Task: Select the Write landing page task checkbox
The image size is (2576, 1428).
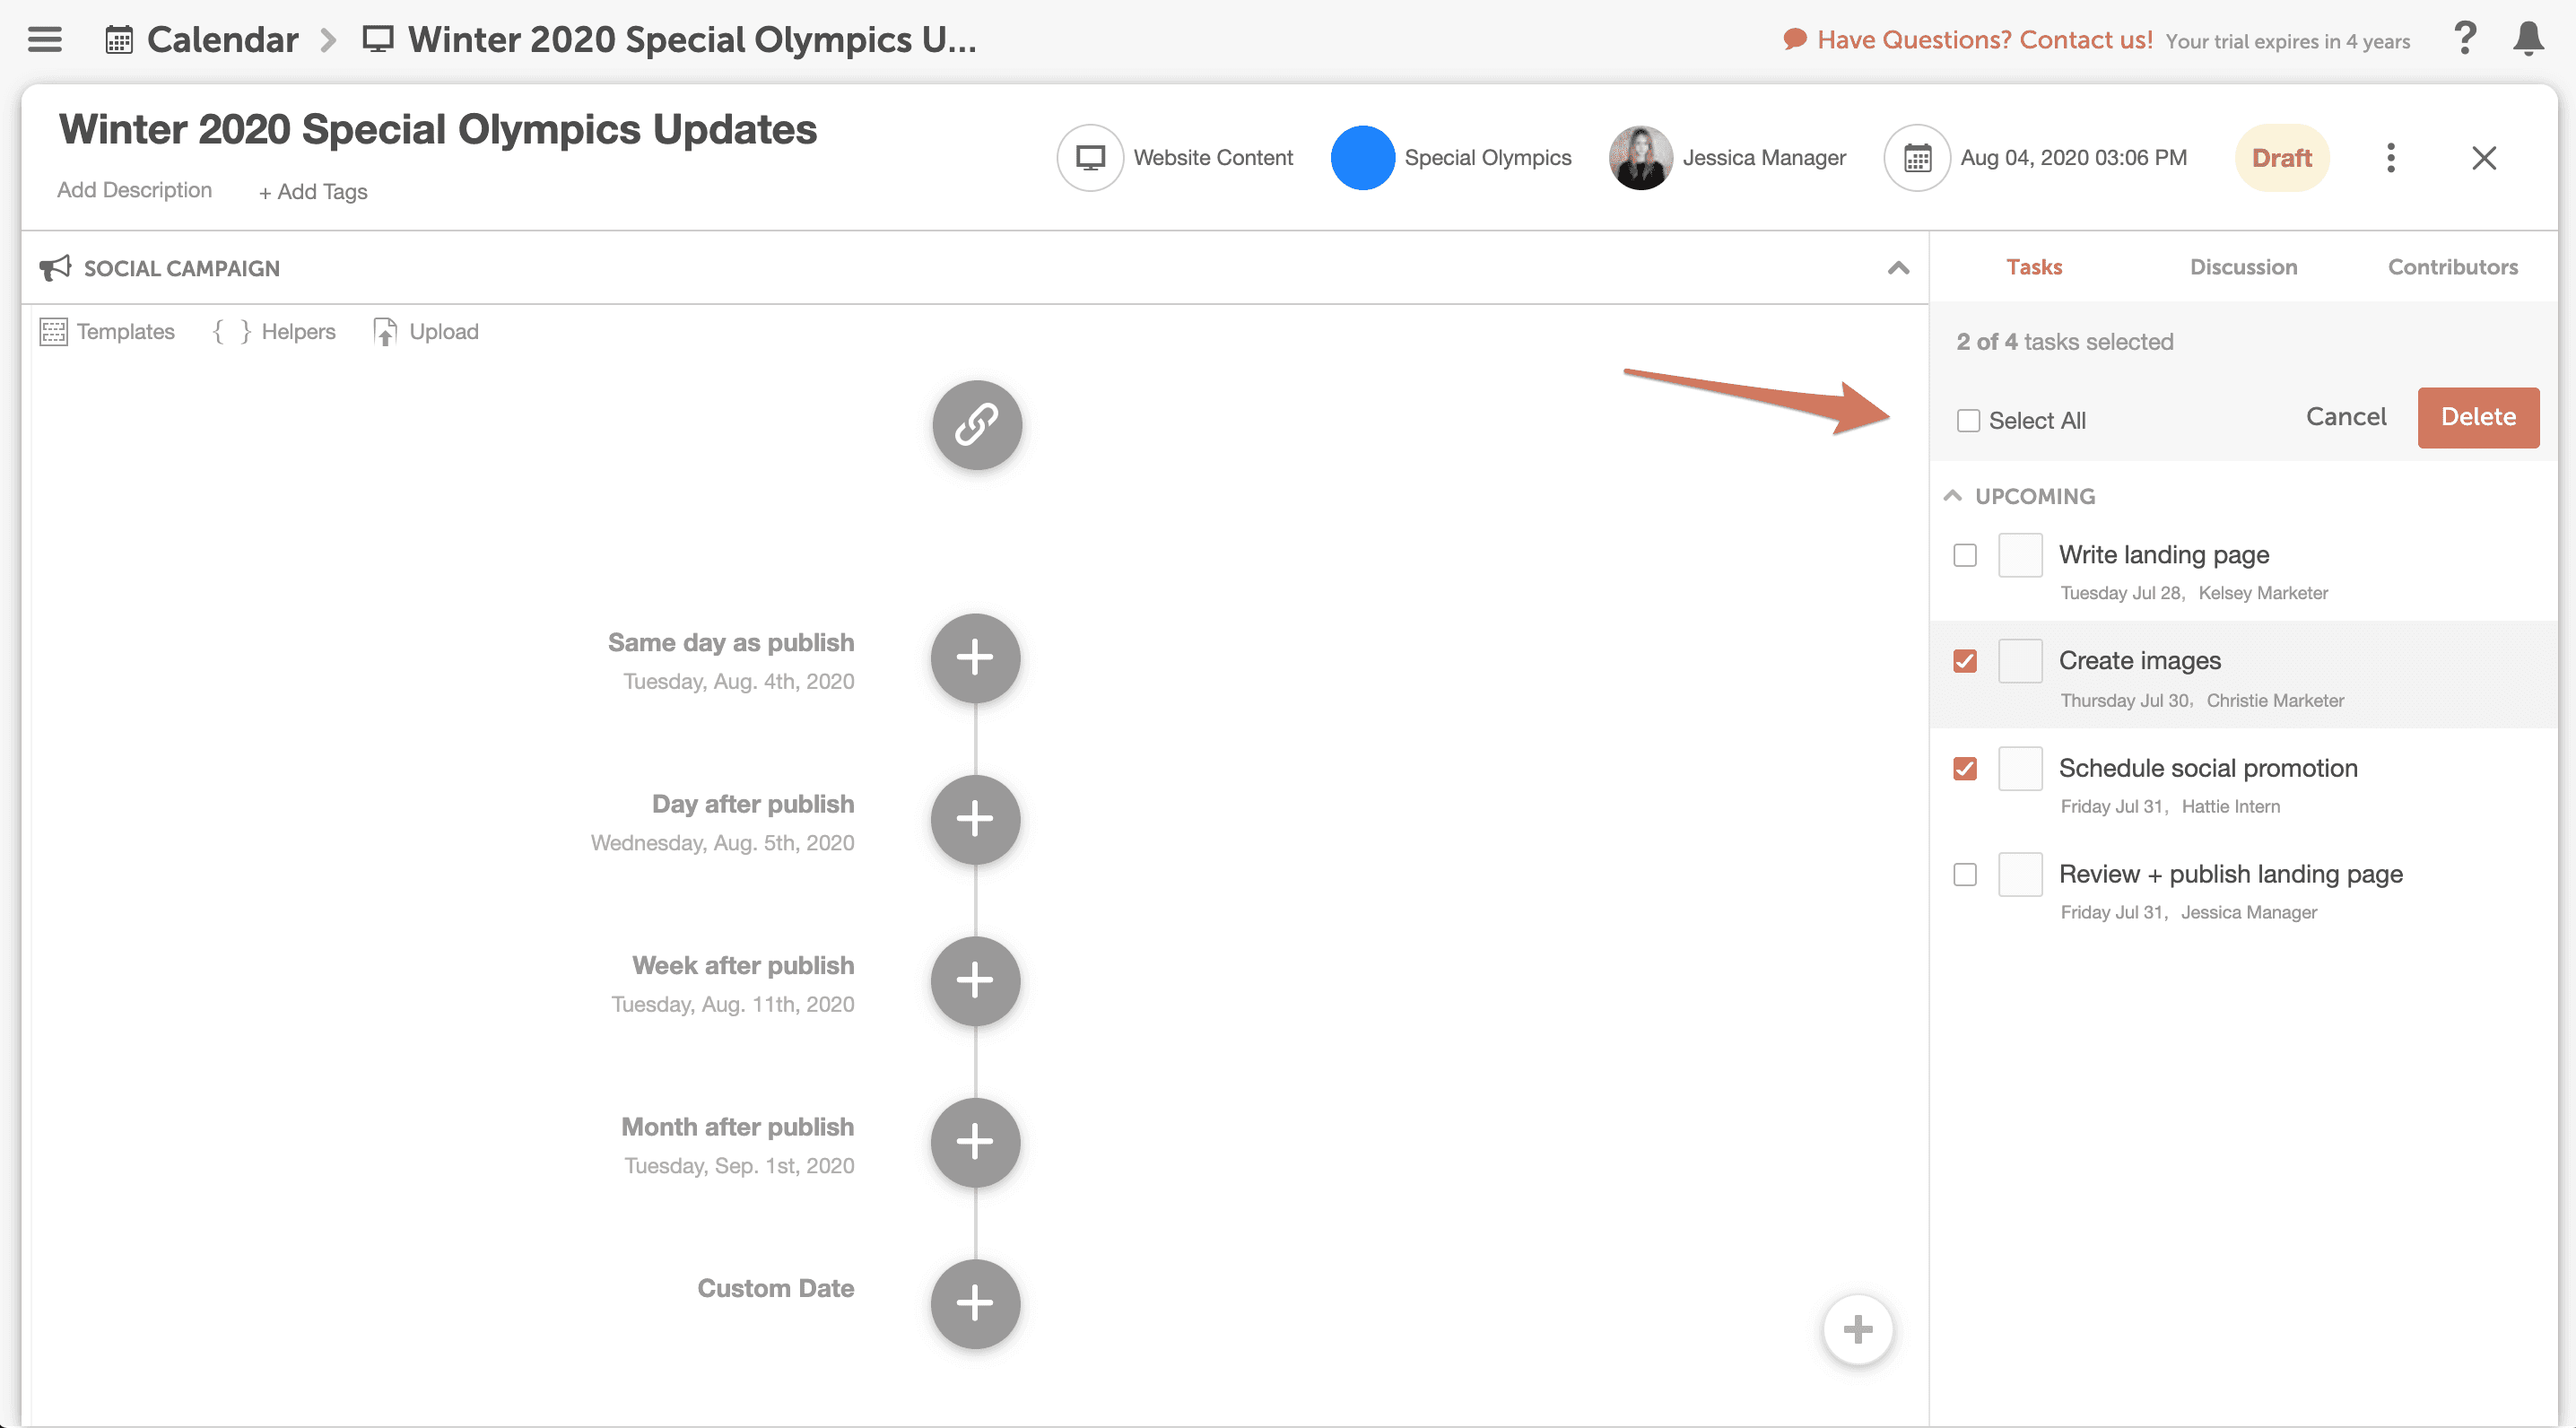Action: (x=1964, y=555)
